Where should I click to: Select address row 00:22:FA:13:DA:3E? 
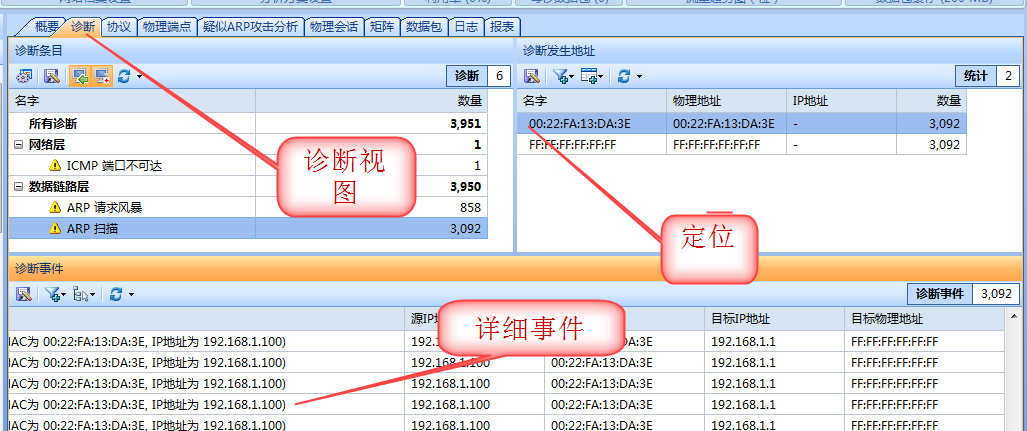click(x=741, y=123)
